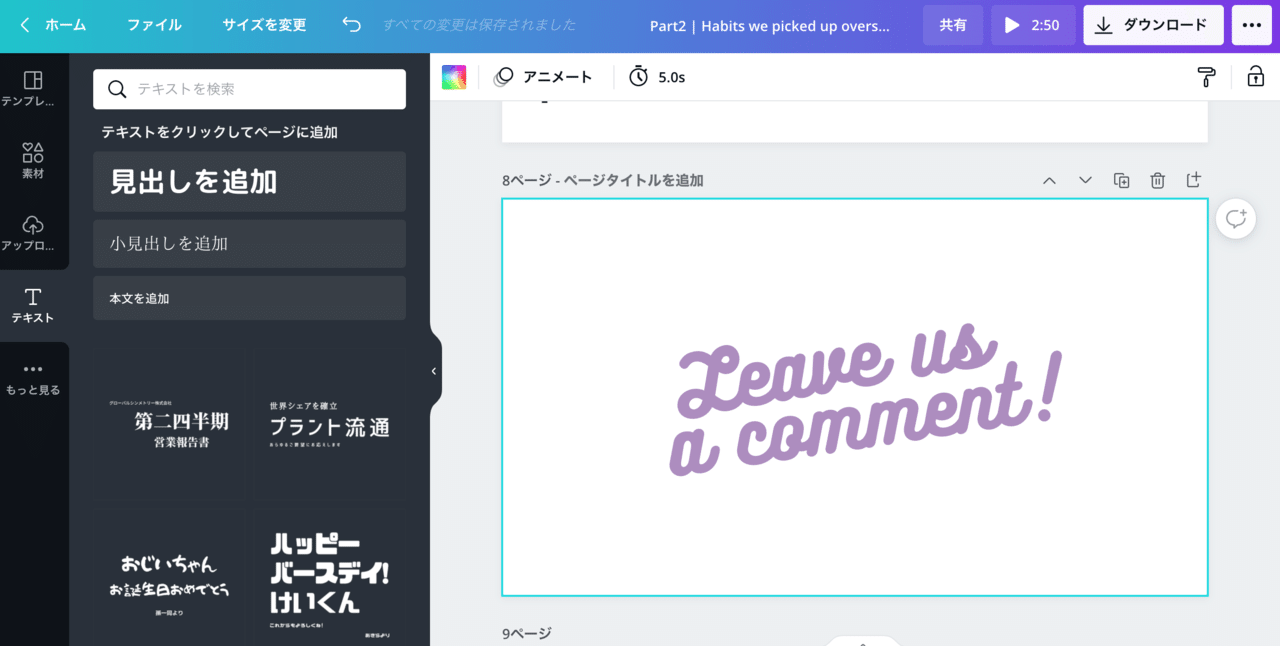Add a new page below page 8
Screen dimensions: 1280x646
[x=1193, y=180]
